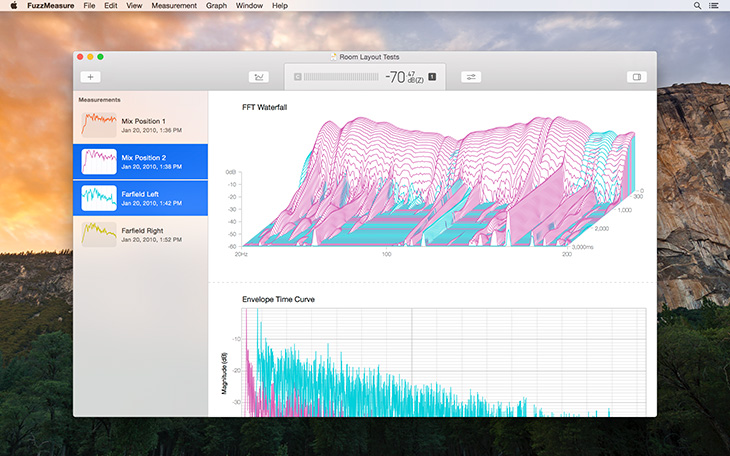Viewport: 730px width, 456px height.
Task: Open the graph chart toolbar button
Action: (259, 77)
